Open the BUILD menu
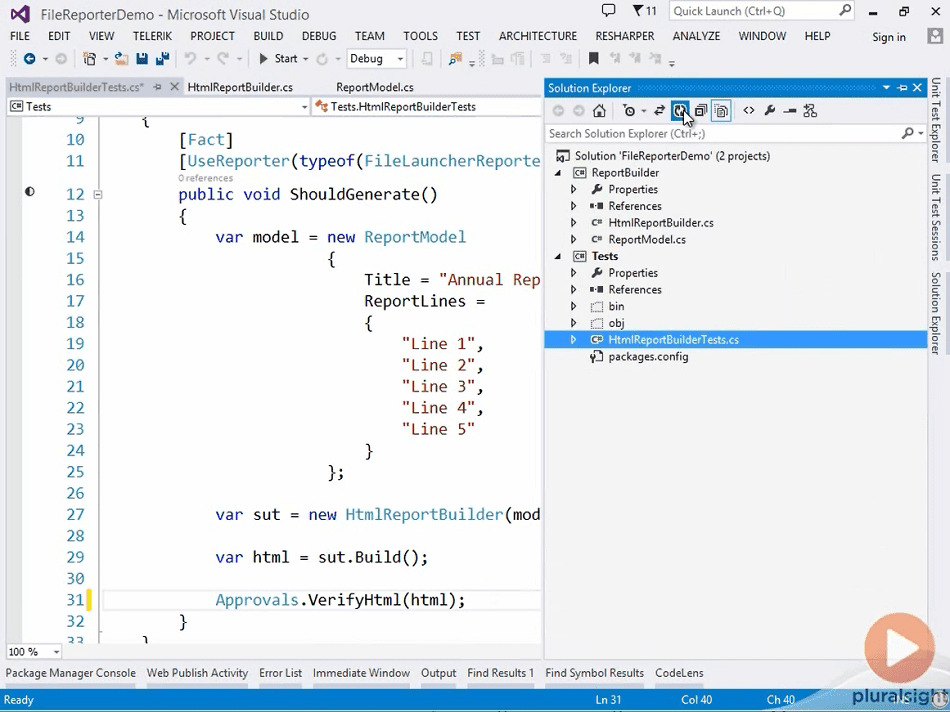The image size is (950, 712). tap(268, 36)
